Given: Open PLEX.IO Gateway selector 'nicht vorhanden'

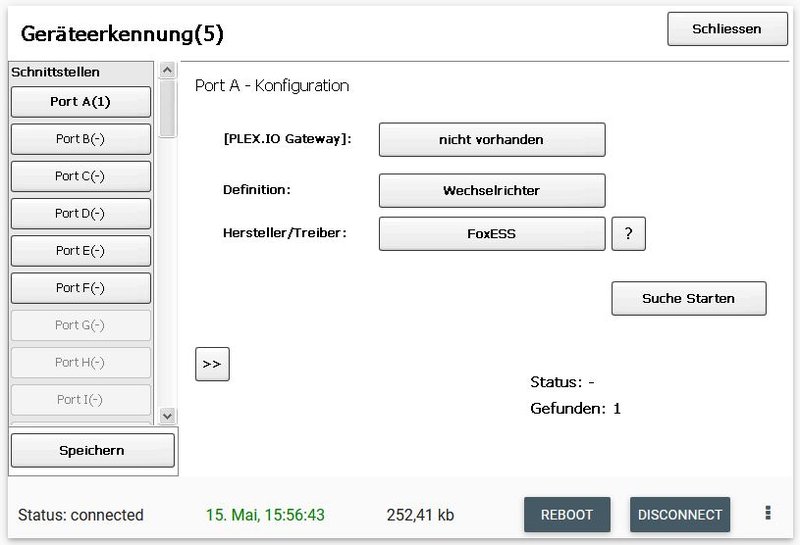Looking at the screenshot, I should (491, 140).
